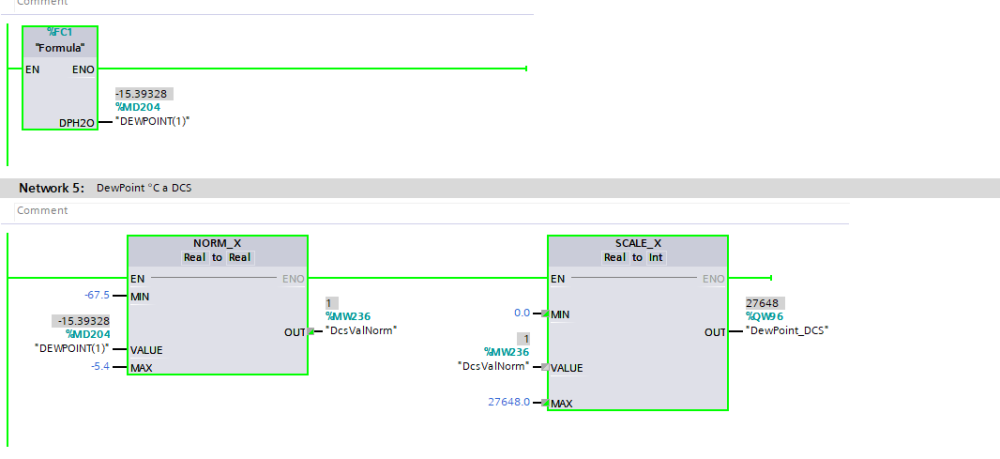Select the SCALE_X block title
This screenshot has width=1000, height=459.
pyautogui.click(x=637, y=243)
